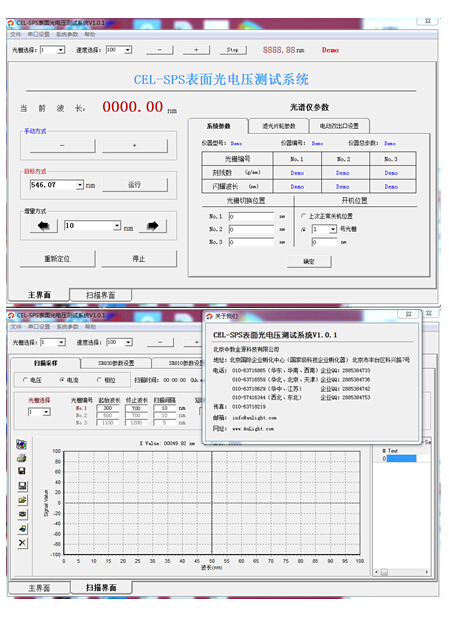Click plus button left of Stop
Viewport: 449px width, 618px height.
(196, 50)
